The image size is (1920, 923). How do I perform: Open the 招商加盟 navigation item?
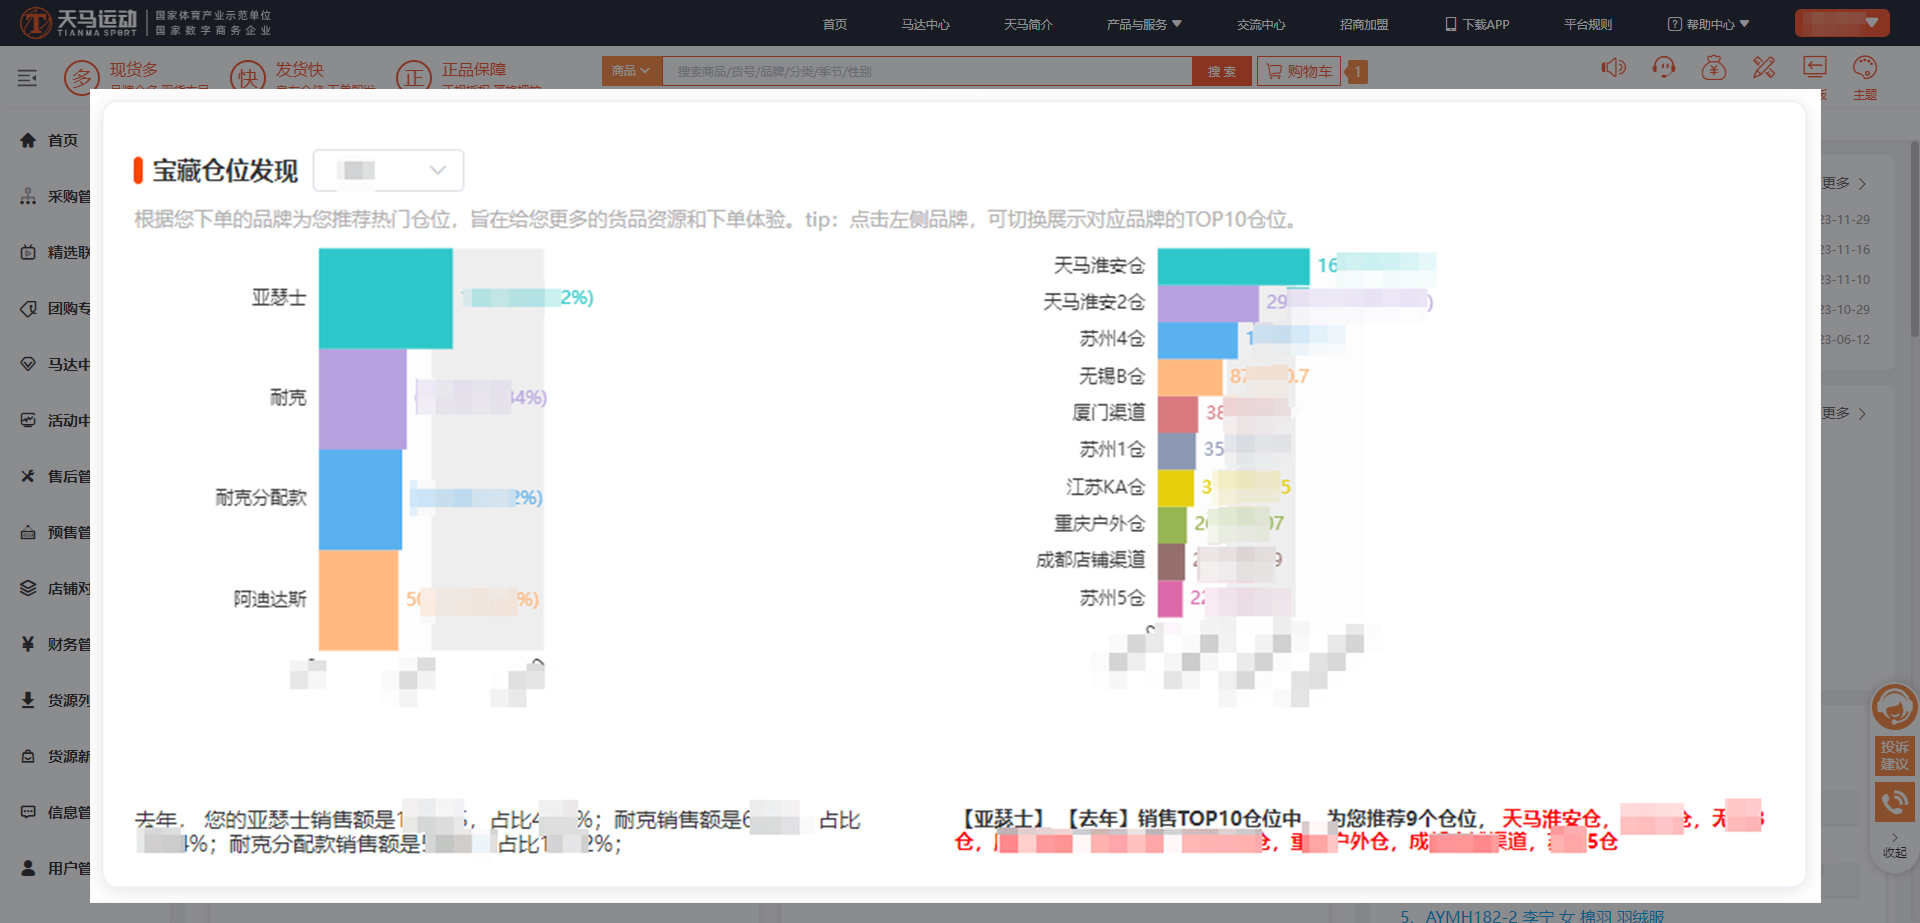point(1364,24)
